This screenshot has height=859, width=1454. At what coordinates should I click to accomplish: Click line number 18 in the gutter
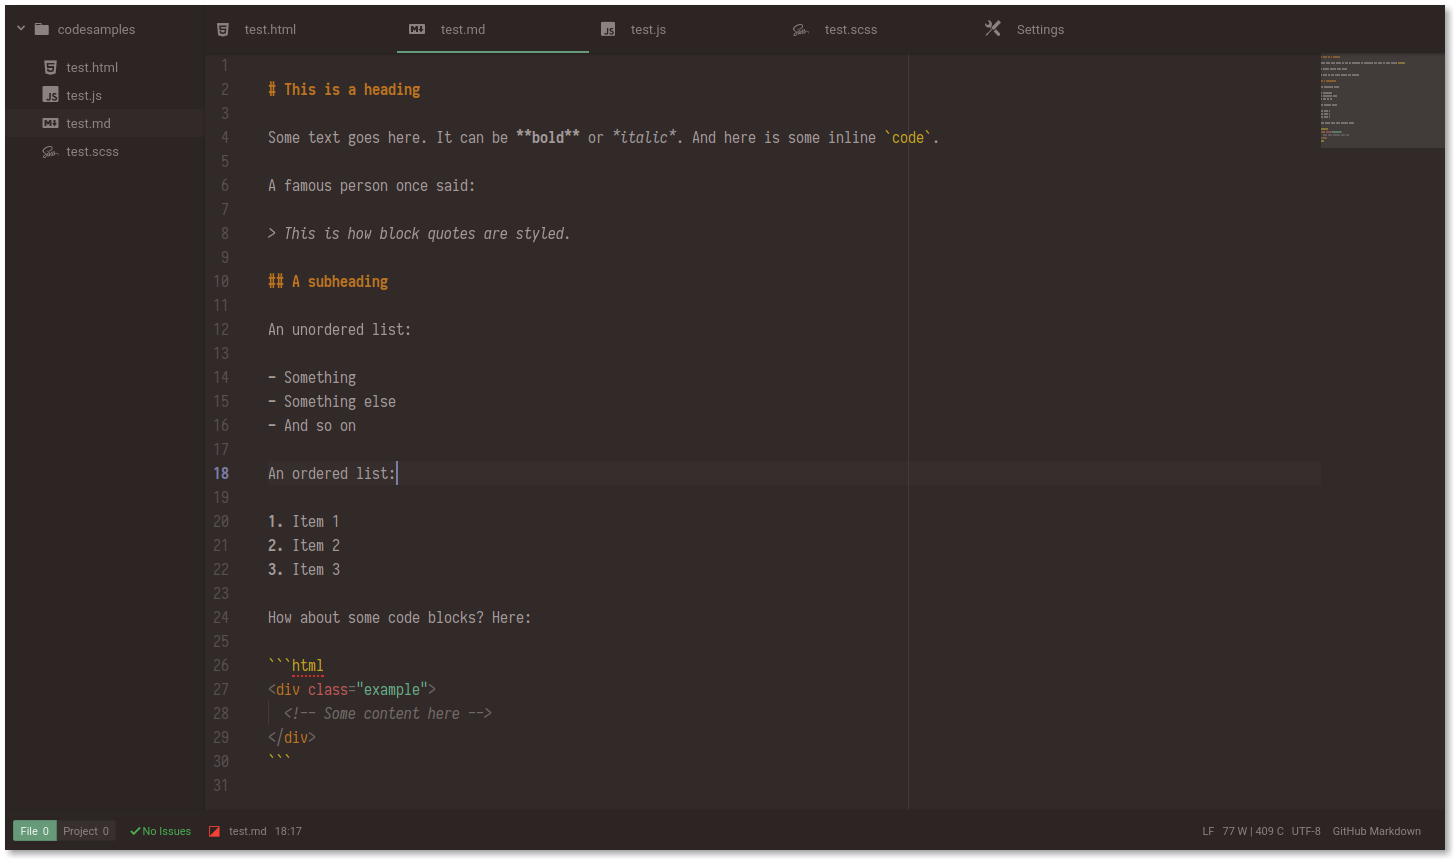pos(221,473)
